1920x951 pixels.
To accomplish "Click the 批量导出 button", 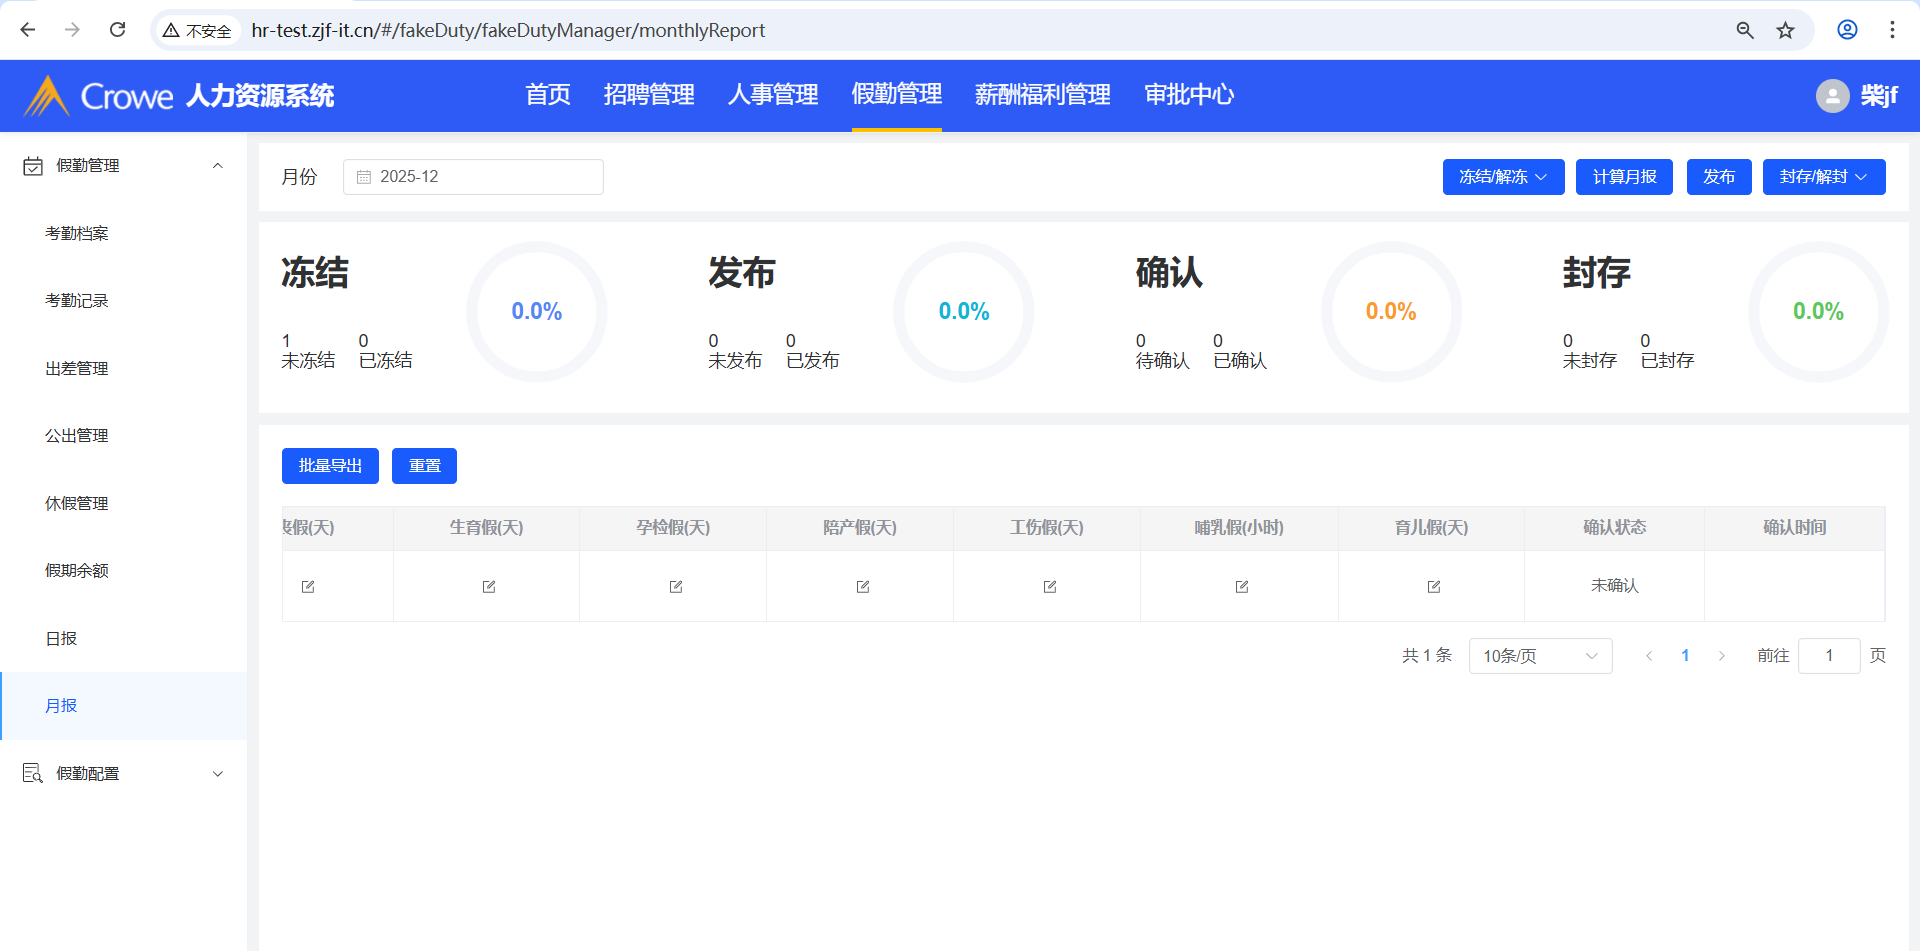I will point(330,466).
